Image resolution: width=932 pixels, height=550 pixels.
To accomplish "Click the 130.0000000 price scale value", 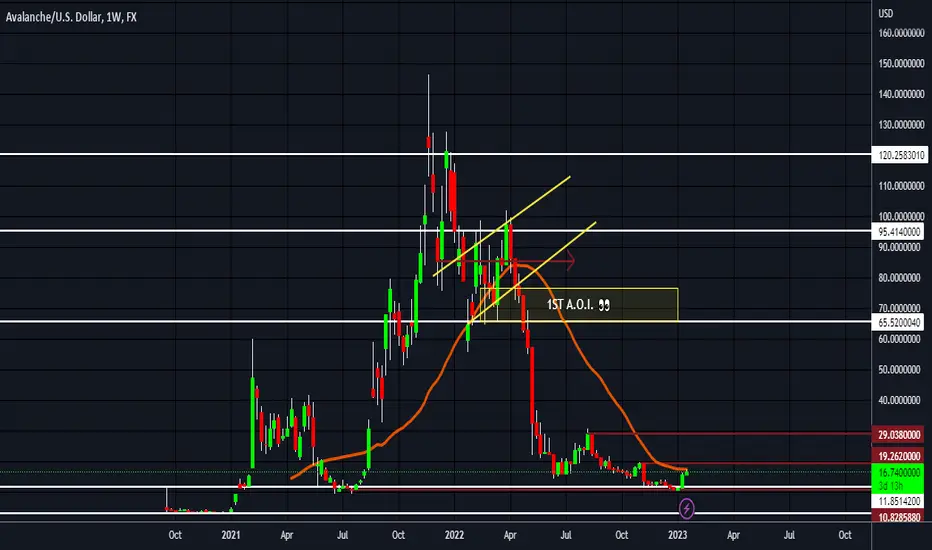I will [x=901, y=125].
